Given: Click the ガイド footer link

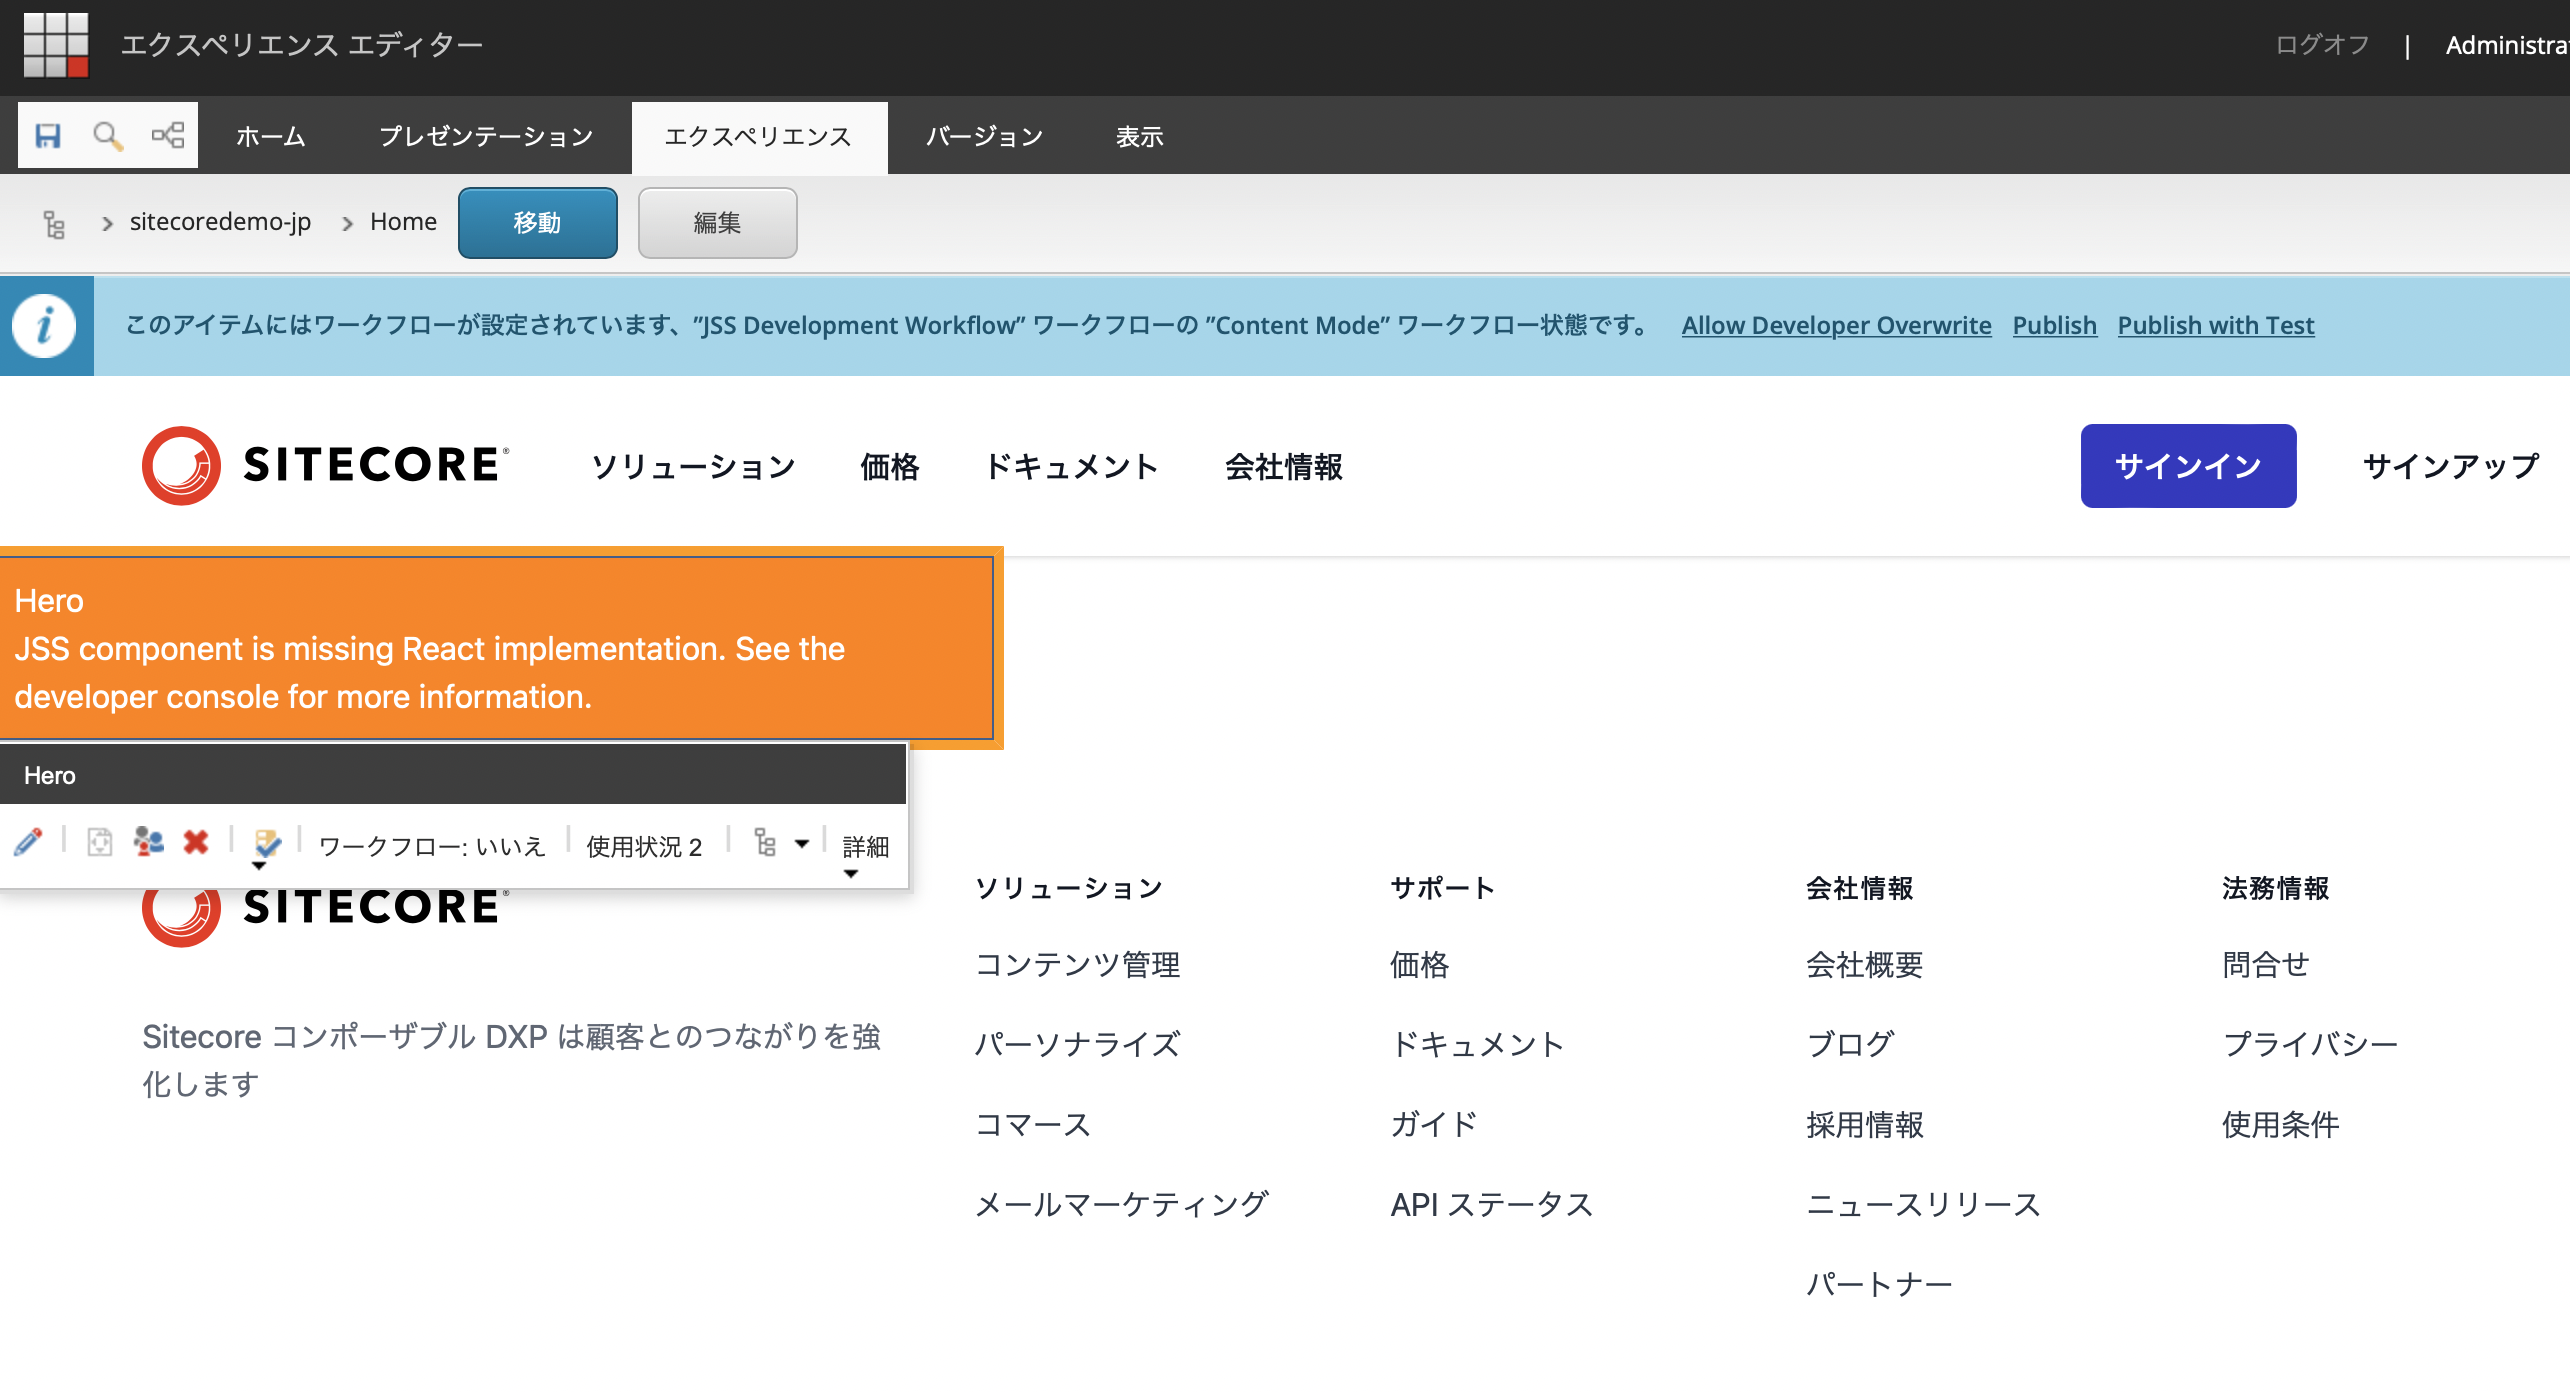Looking at the screenshot, I should (x=1434, y=1124).
